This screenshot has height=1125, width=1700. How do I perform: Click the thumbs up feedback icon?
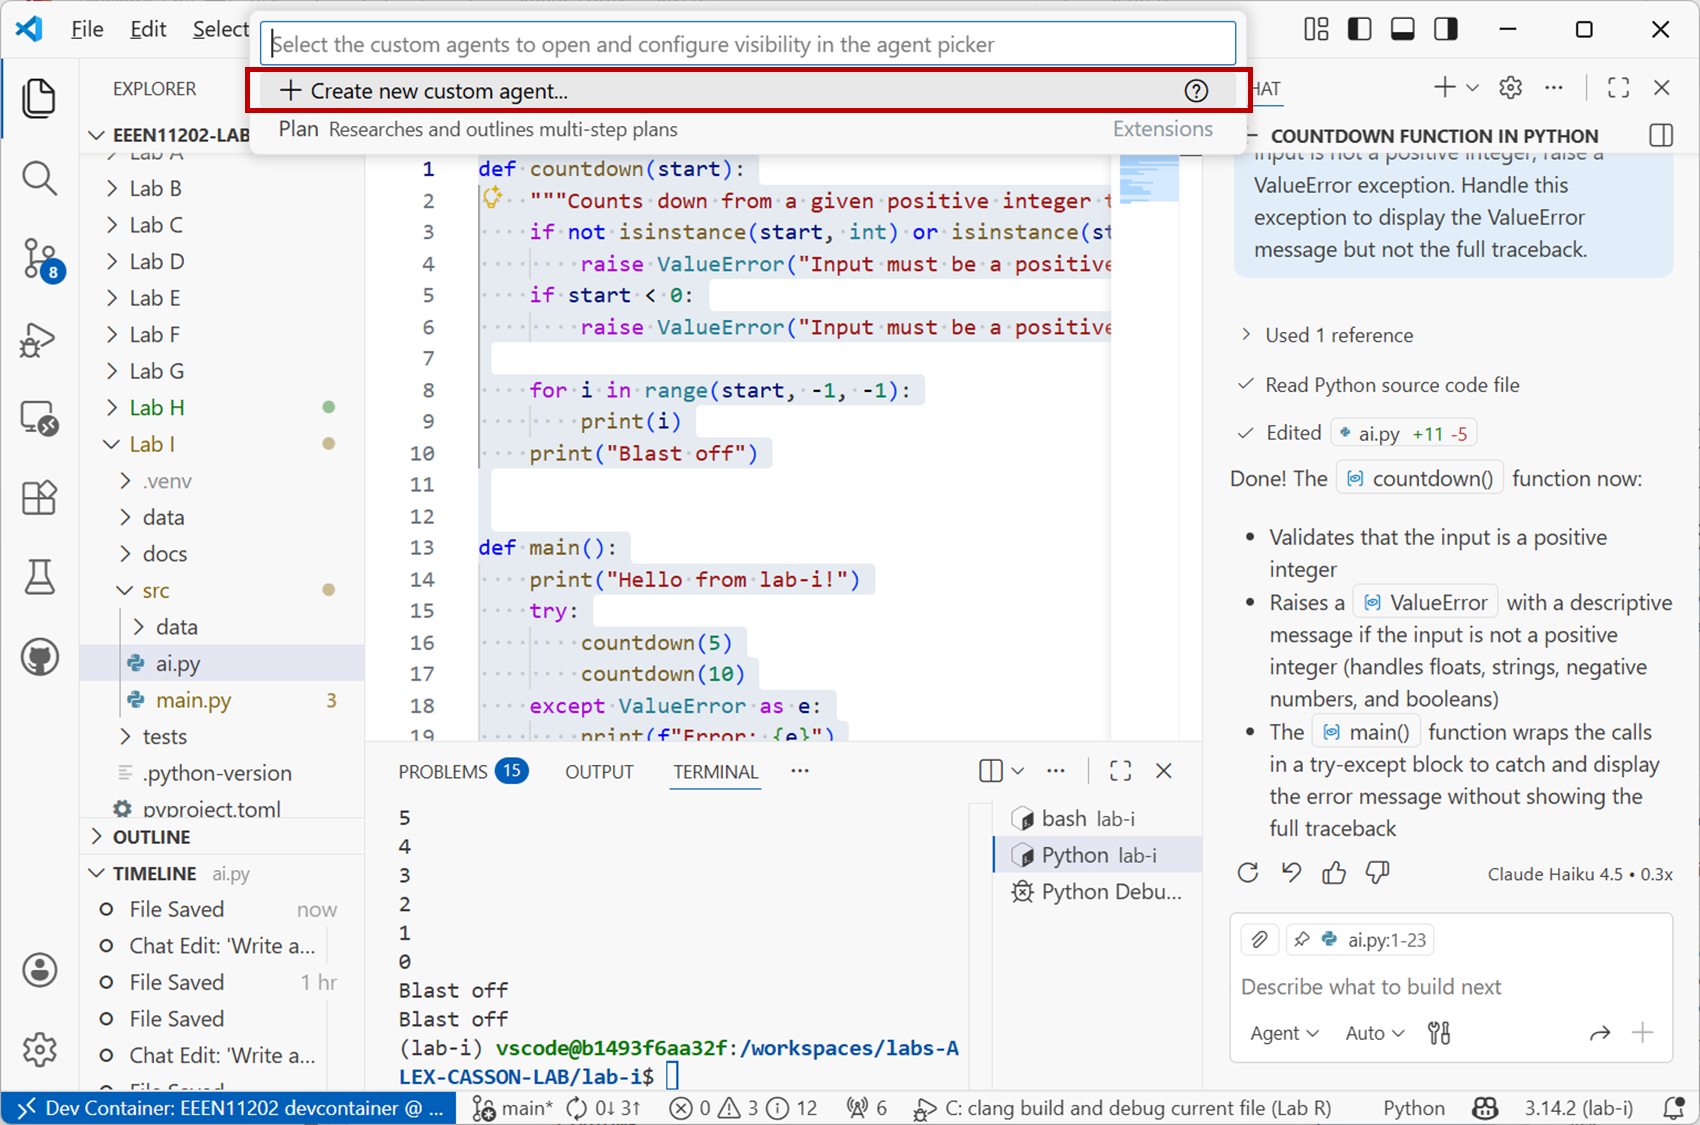(x=1334, y=873)
